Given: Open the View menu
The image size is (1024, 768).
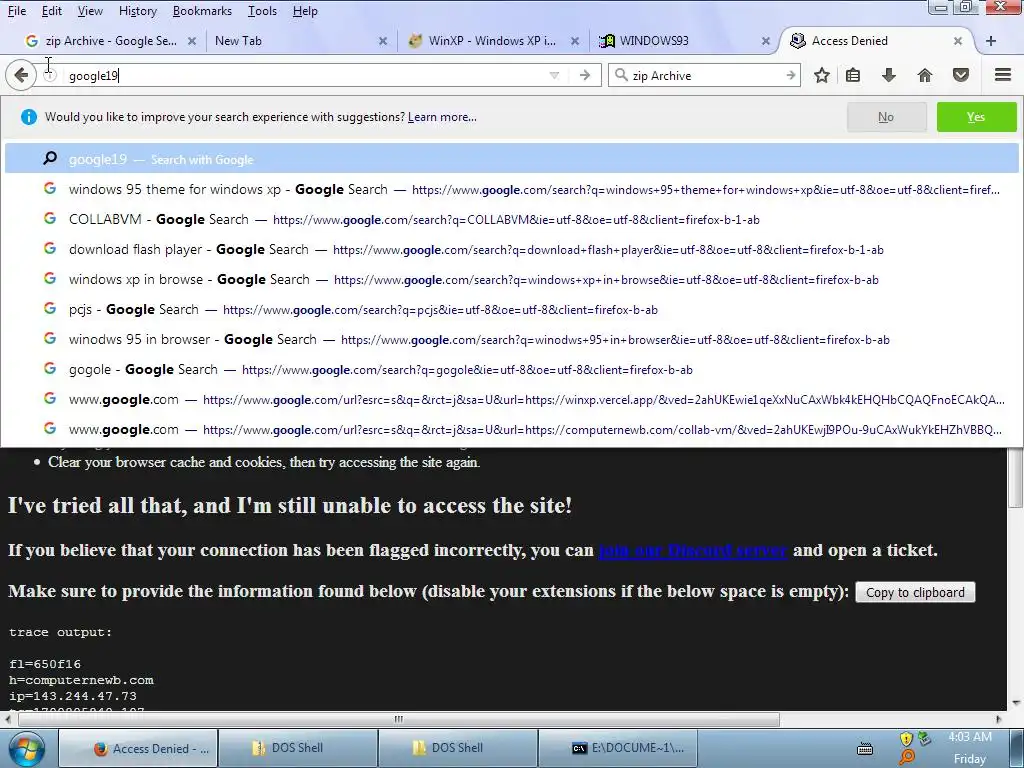Looking at the screenshot, I should click(90, 11).
